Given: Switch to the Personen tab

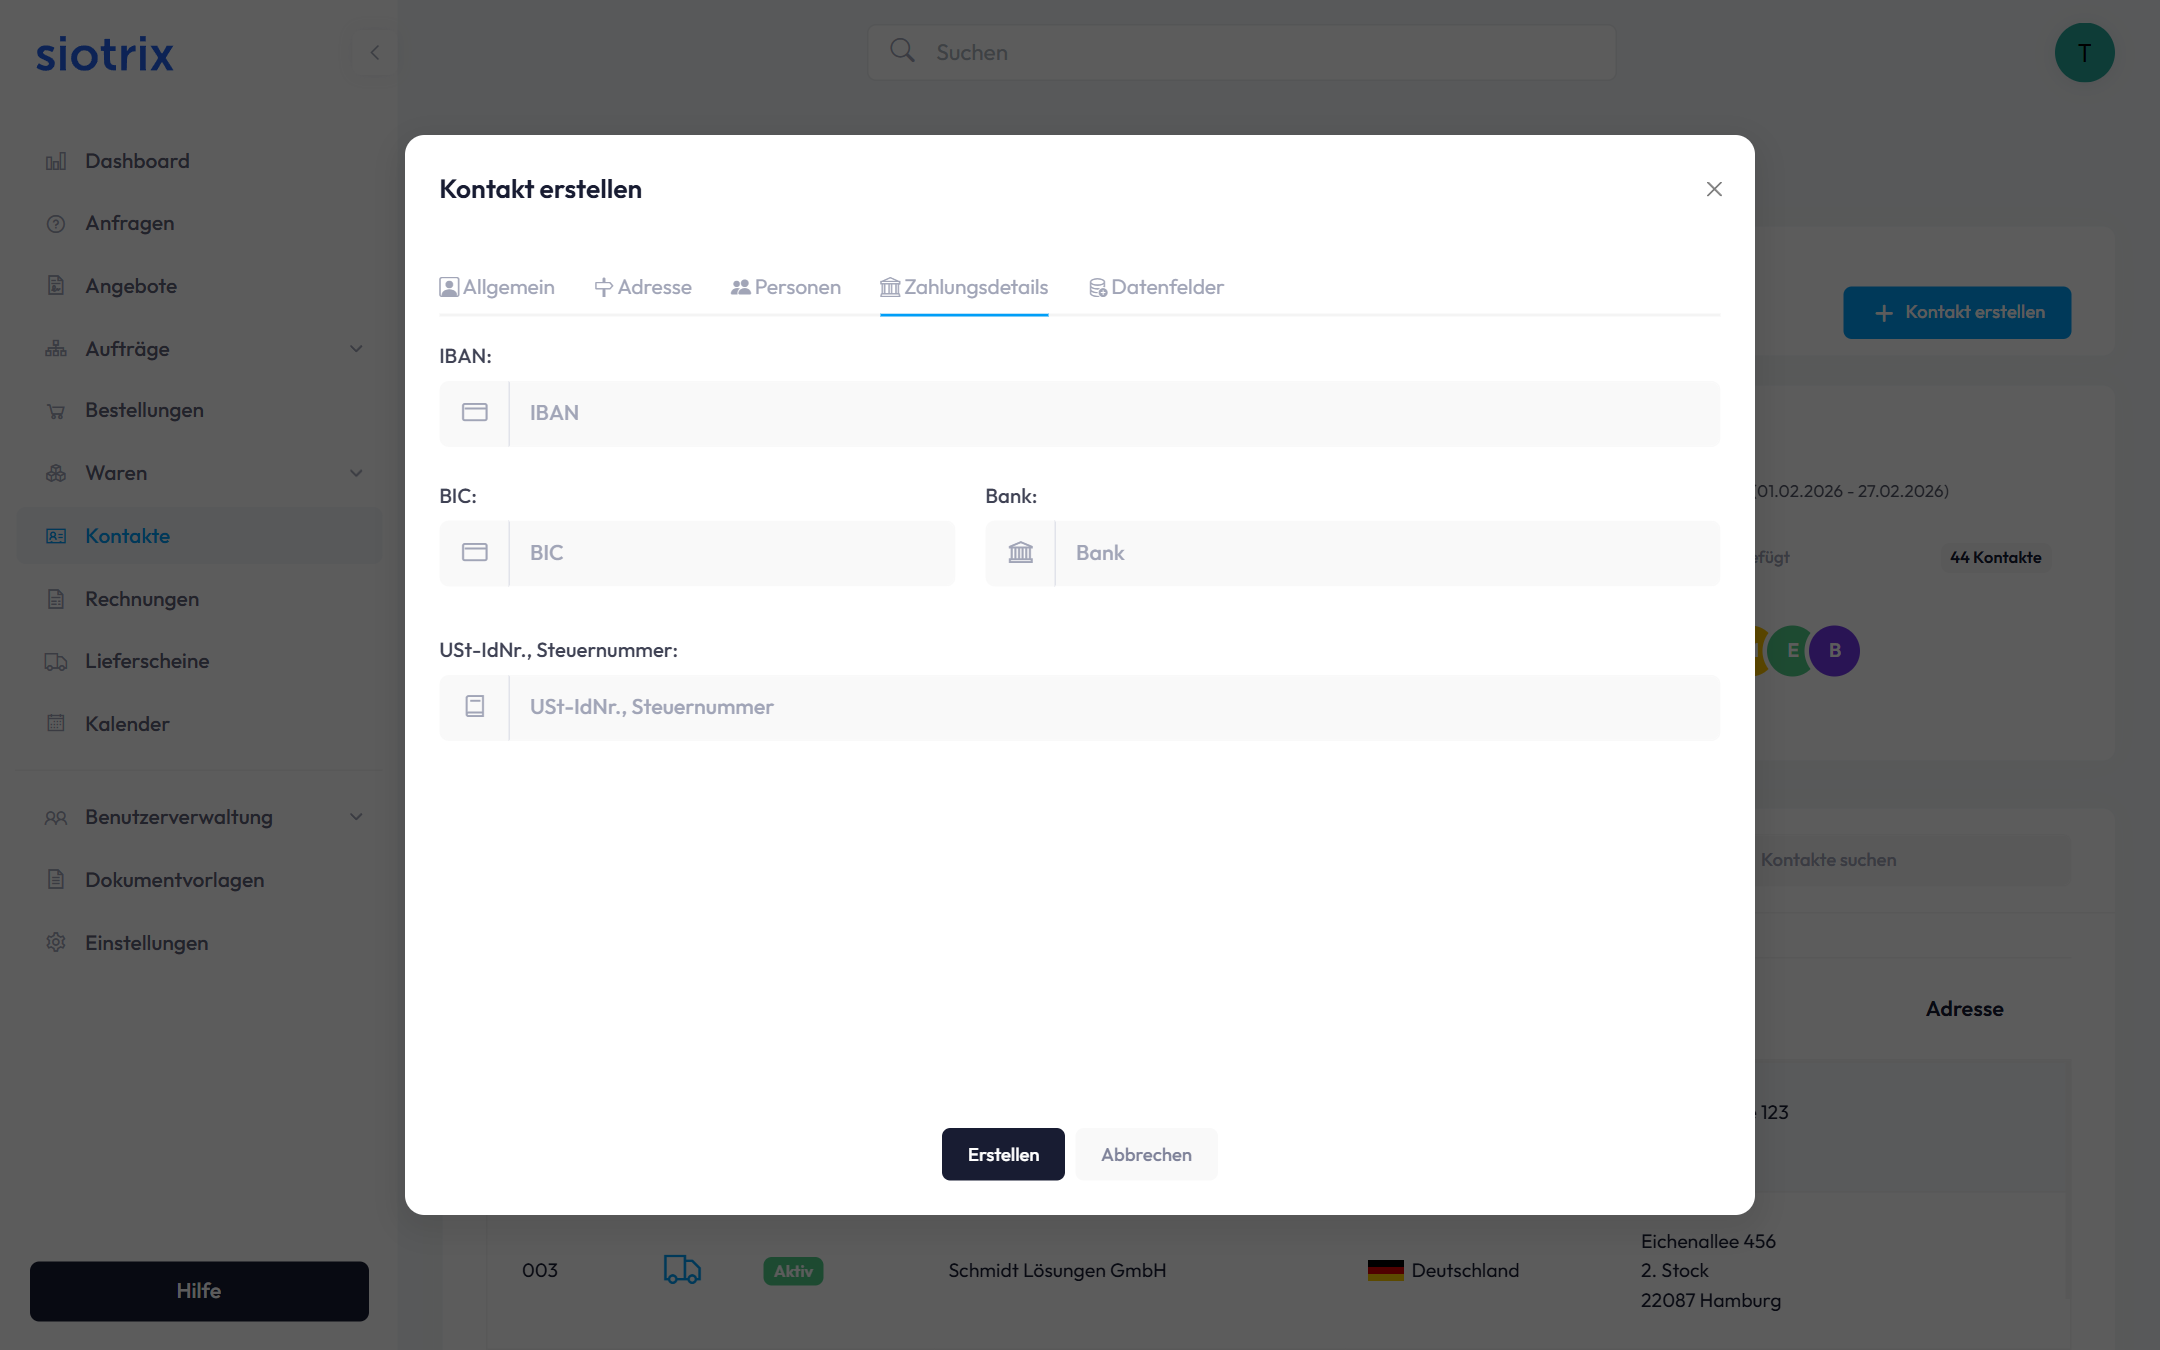Looking at the screenshot, I should tap(786, 288).
